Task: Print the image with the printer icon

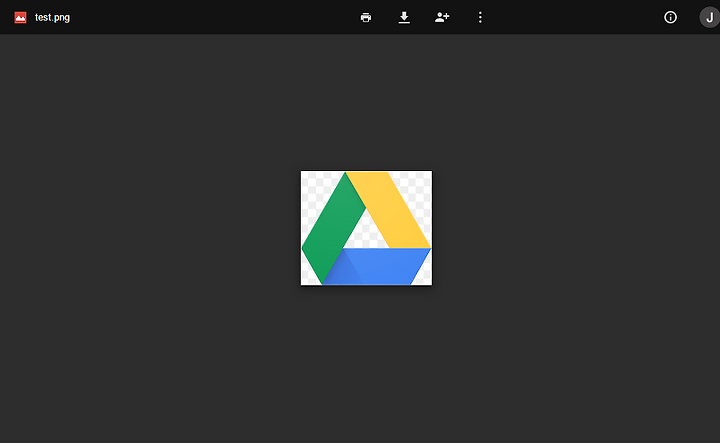Action: [x=366, y=17]
